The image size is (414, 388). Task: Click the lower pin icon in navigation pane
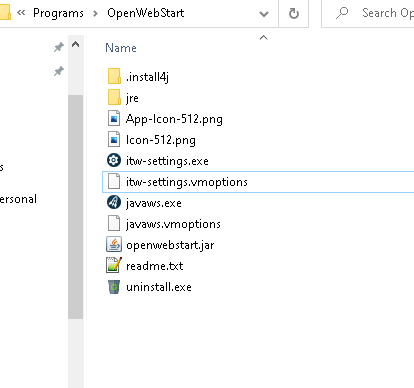click(59, 71)
